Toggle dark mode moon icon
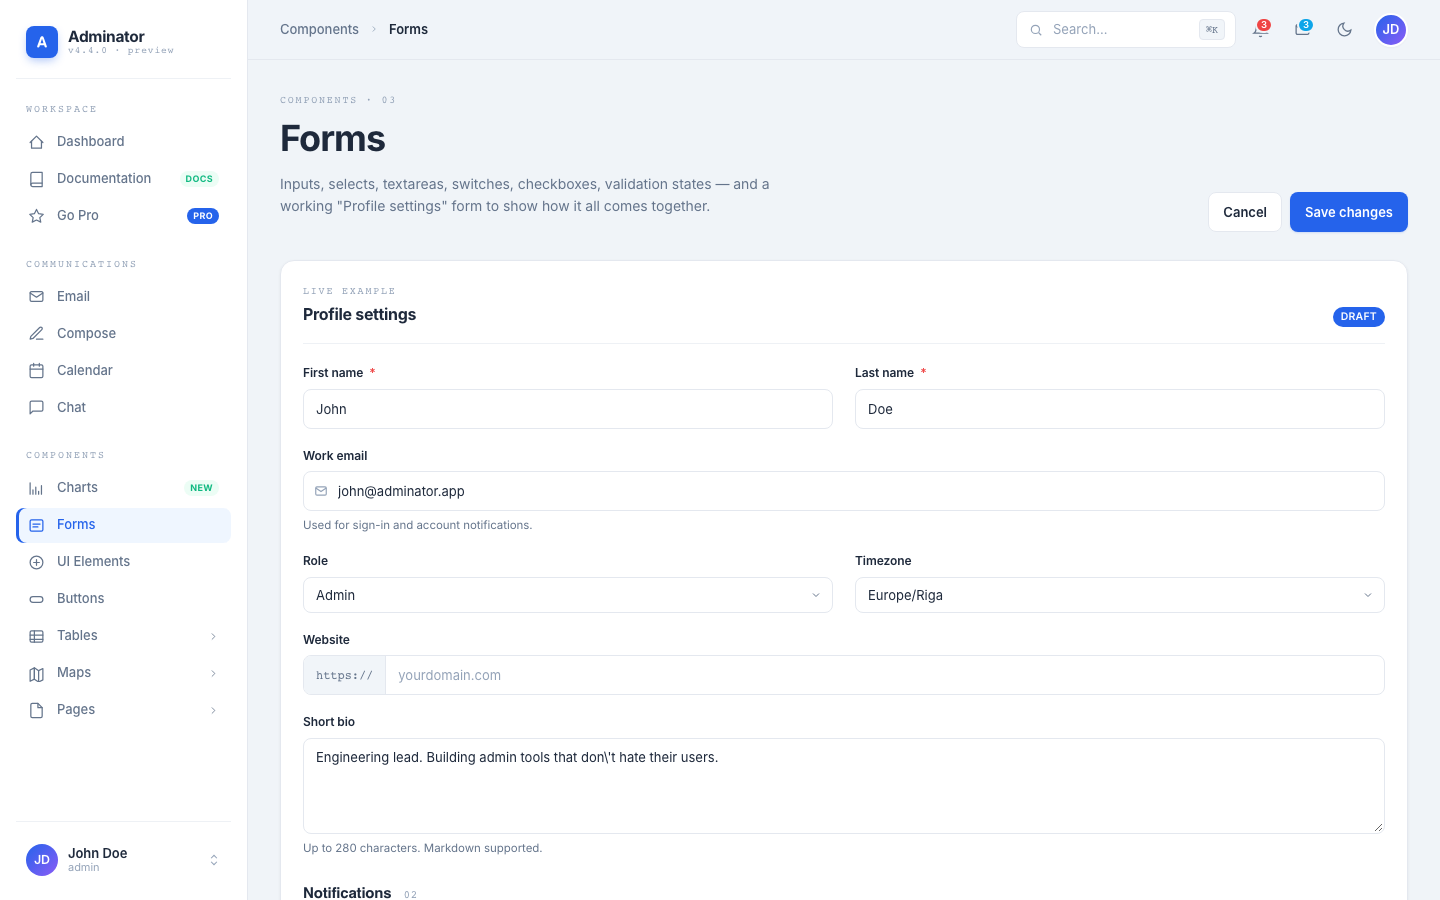 (x=1345, y=30)
